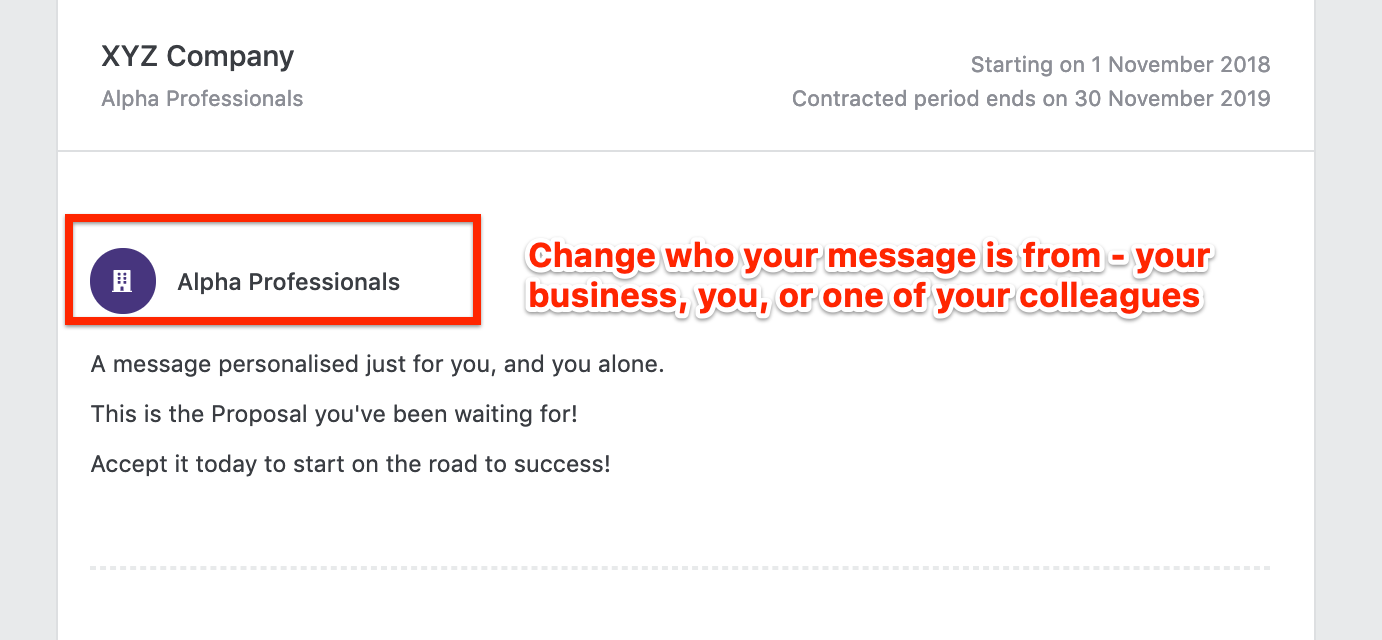The height and width of the screenshot is (640, 1382).
Task: Click the 'A message personalised just for you' line
Action: pos(377,364)
